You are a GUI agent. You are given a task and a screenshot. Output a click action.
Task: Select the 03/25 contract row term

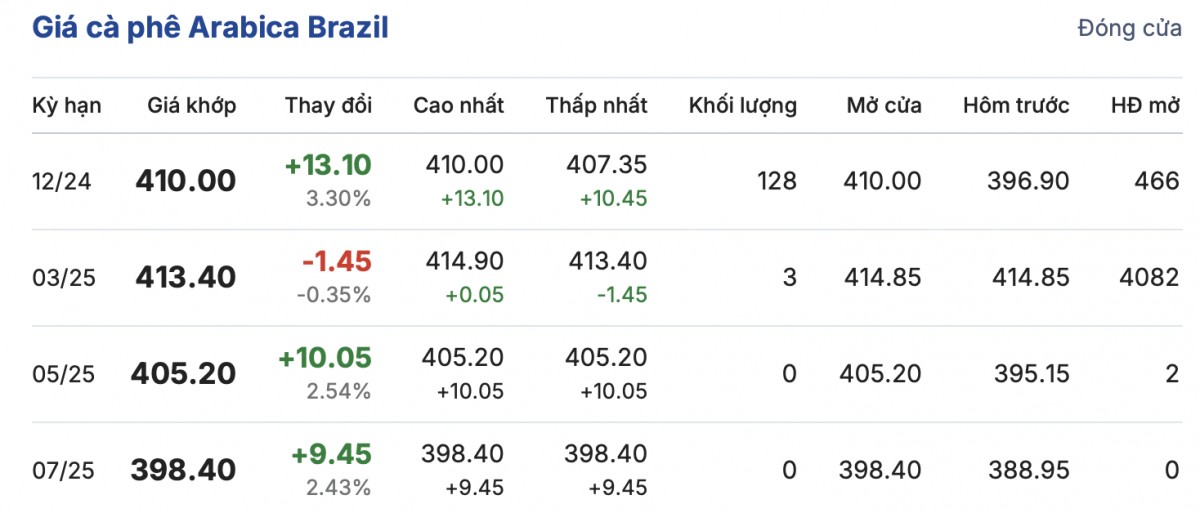64,277
